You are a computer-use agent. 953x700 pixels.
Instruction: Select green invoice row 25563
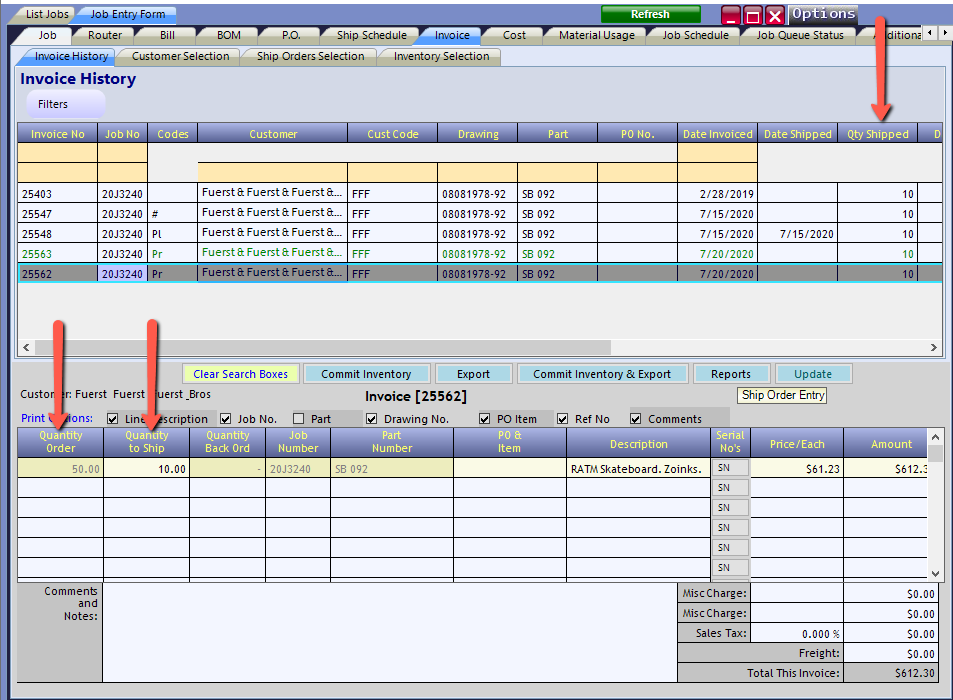[479, 254]
